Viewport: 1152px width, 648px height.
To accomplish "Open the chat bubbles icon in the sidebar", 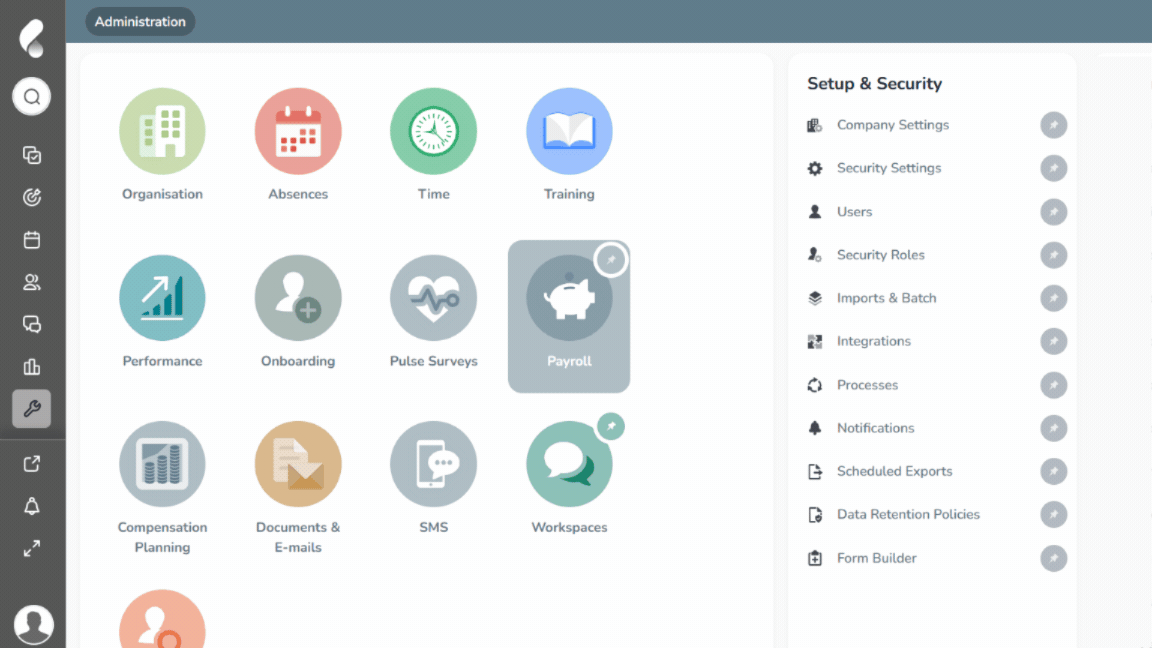I will (x=32, y=324).
